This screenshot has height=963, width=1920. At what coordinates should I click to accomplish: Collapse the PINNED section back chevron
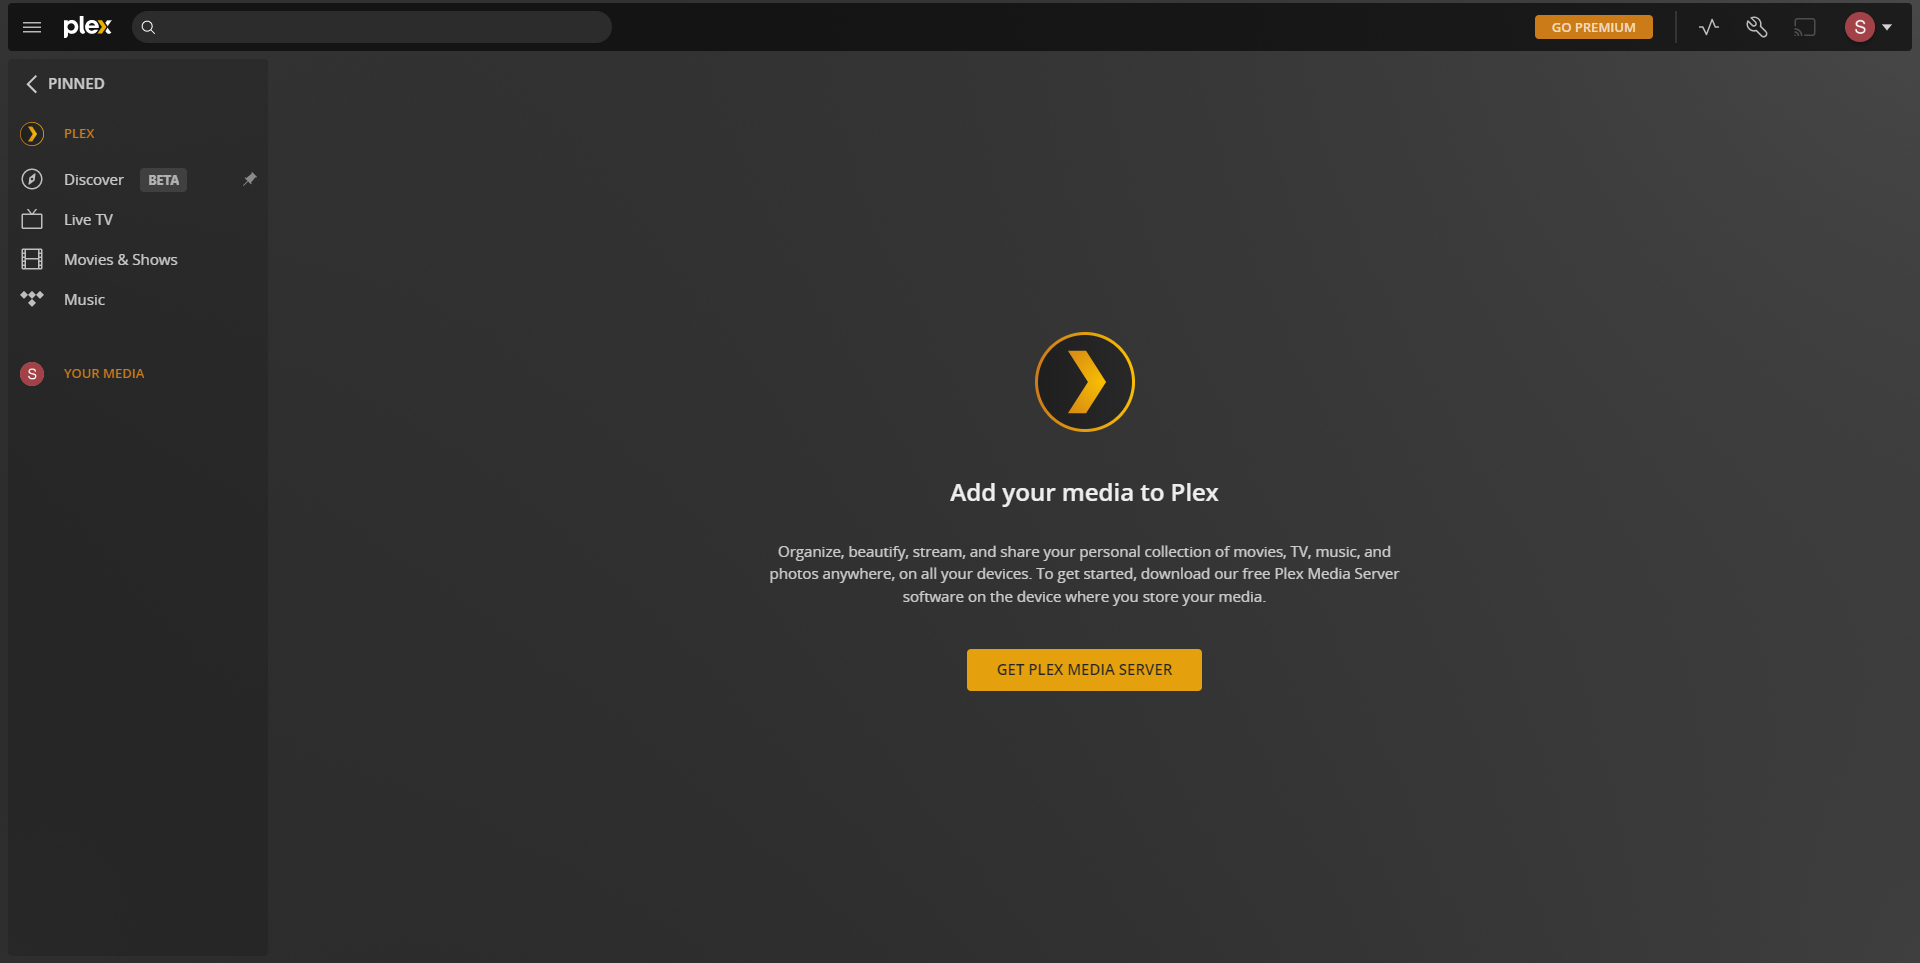pos(32,84)
